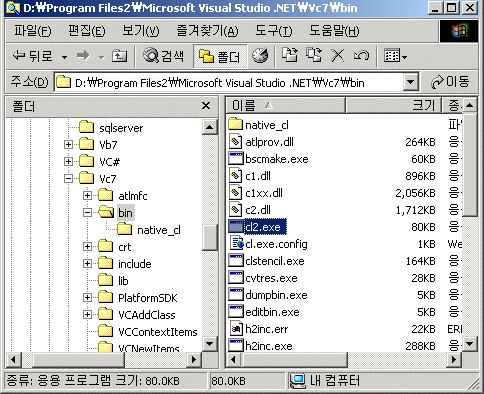Select the h2inc.exe file icon

click(236, 345)
